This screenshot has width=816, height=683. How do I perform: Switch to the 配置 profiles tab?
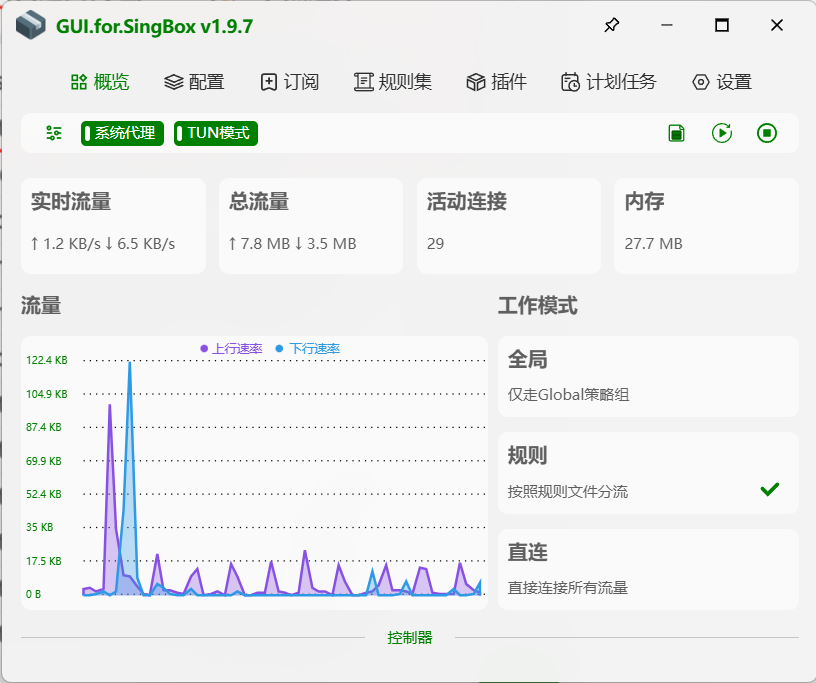tap(194, 82)
